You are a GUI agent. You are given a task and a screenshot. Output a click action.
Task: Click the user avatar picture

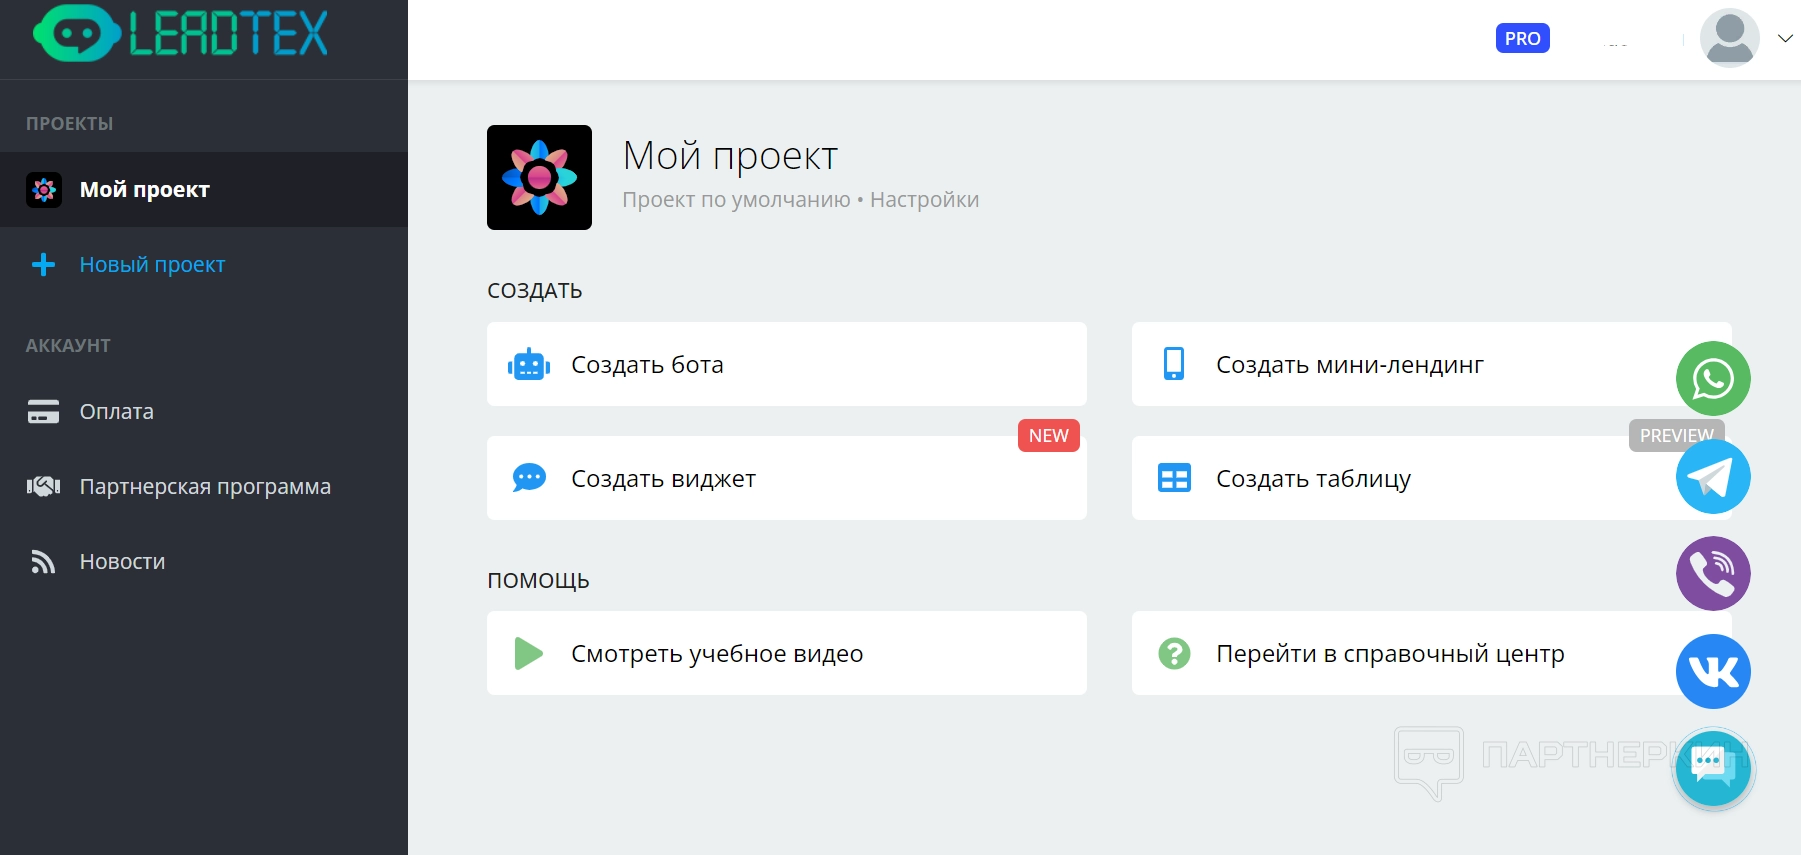point(1729,38)
